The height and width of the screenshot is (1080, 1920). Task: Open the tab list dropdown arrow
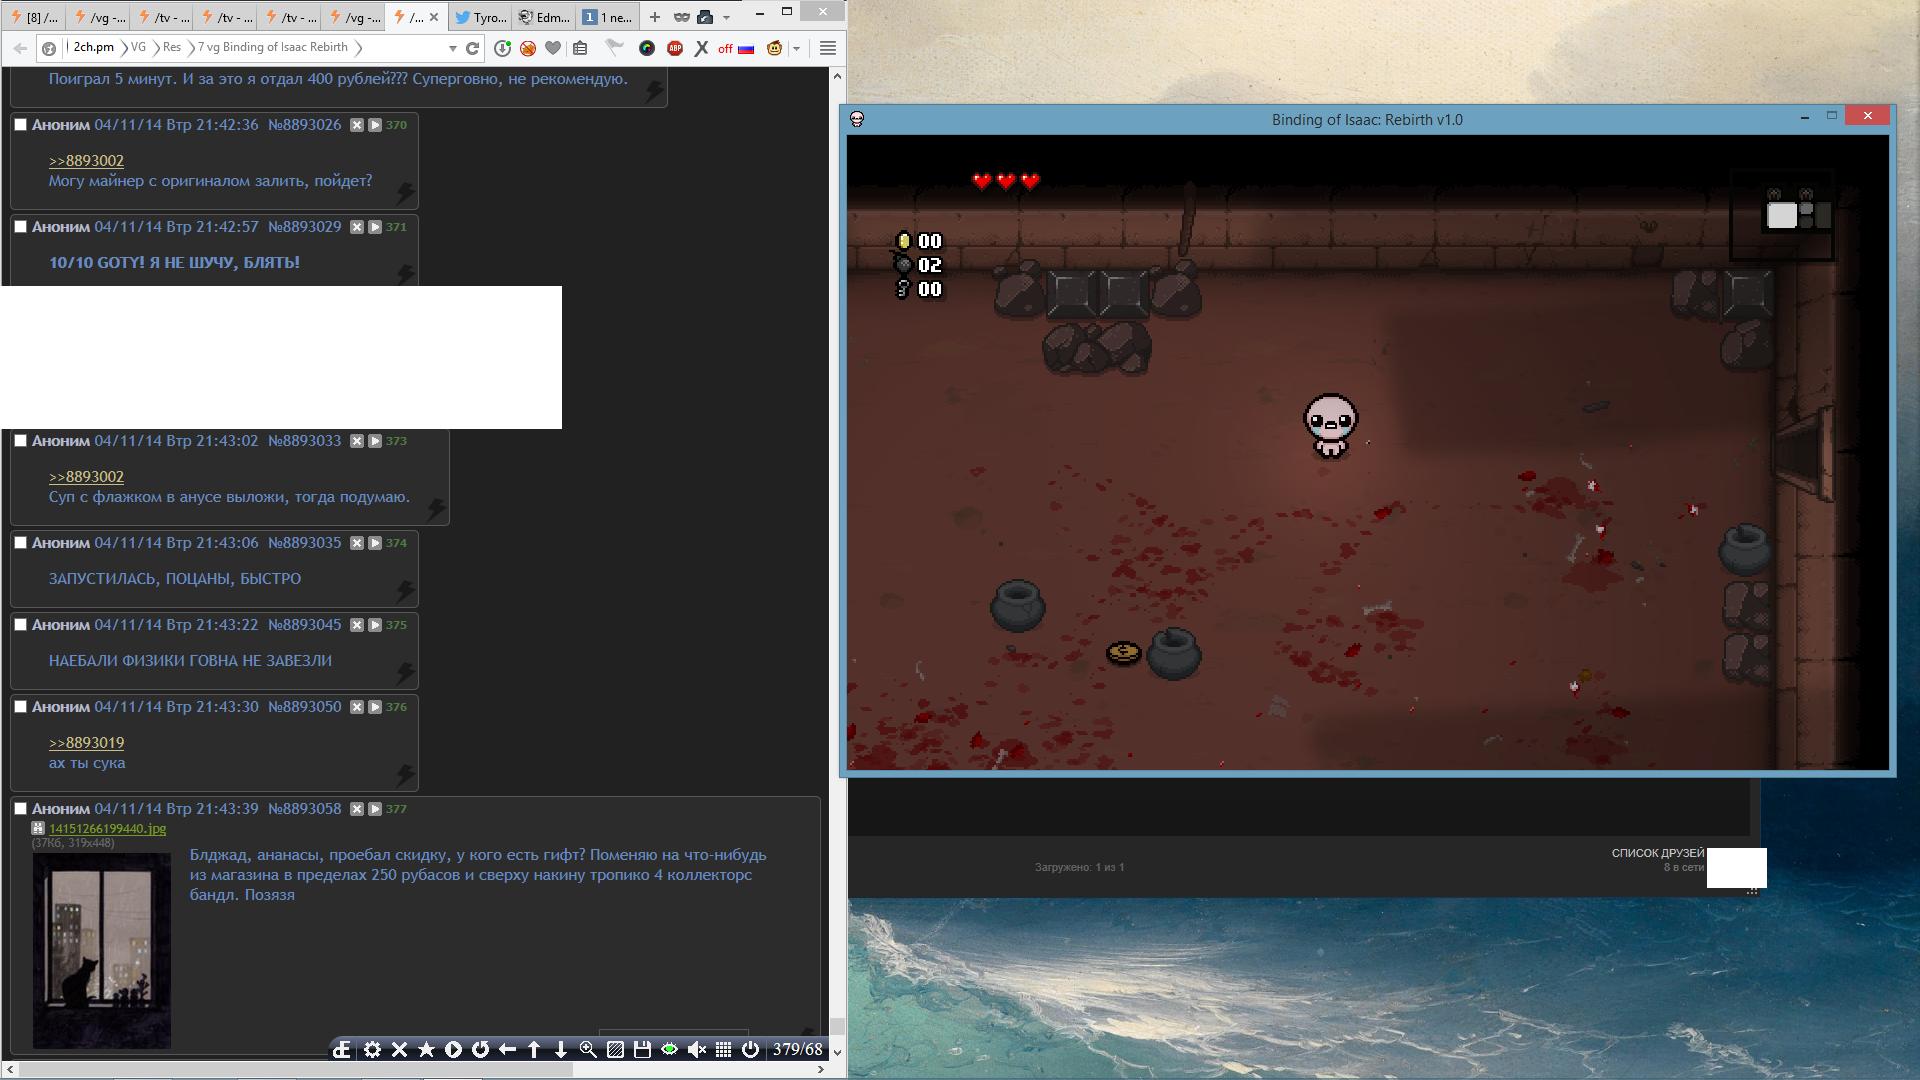726,17
